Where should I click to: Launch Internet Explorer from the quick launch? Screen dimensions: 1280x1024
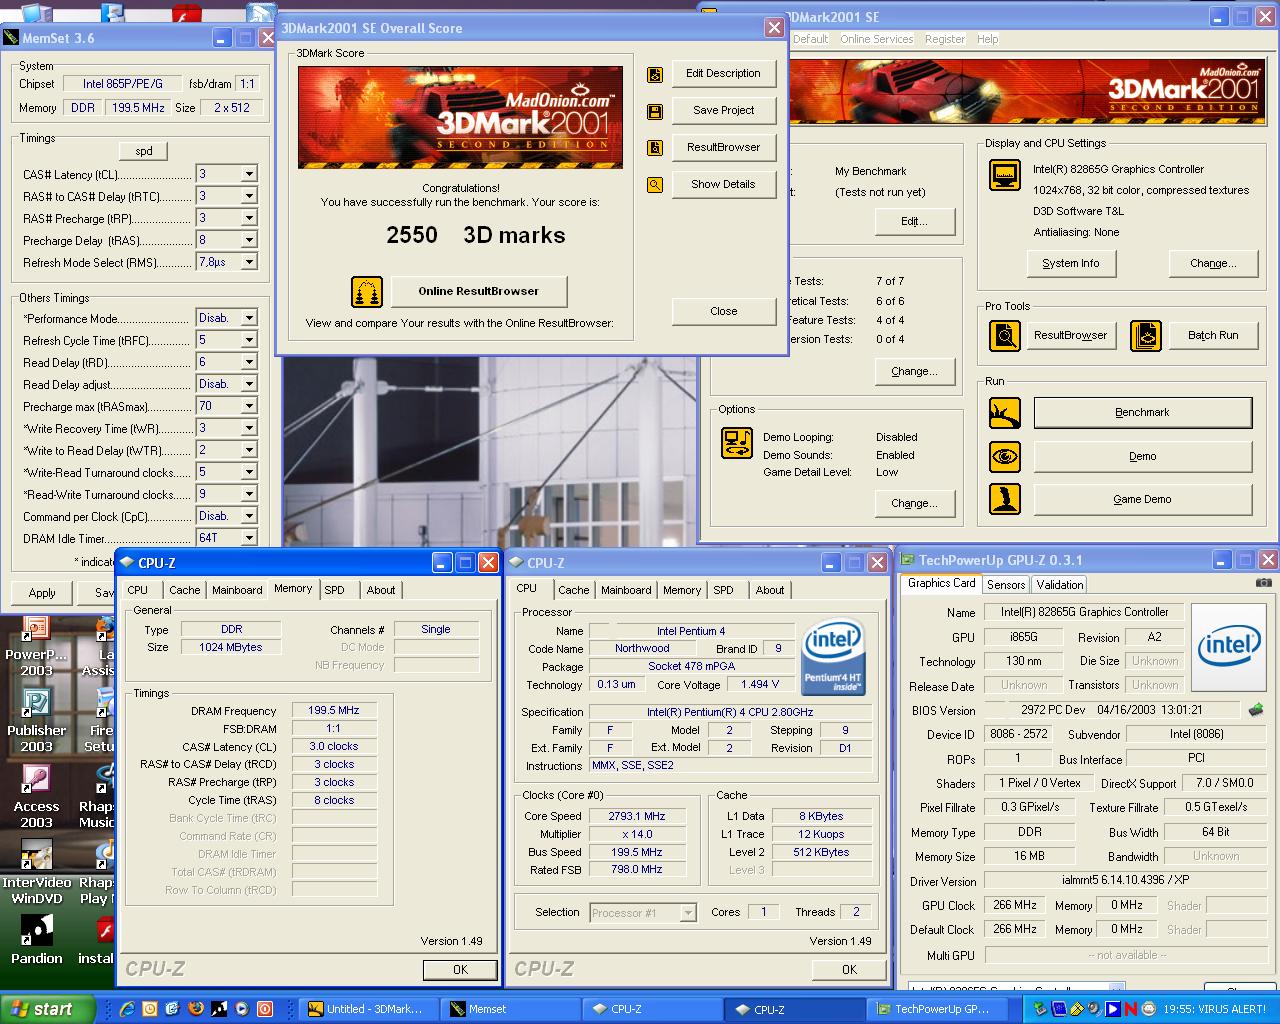click(x=127, y=1009)
